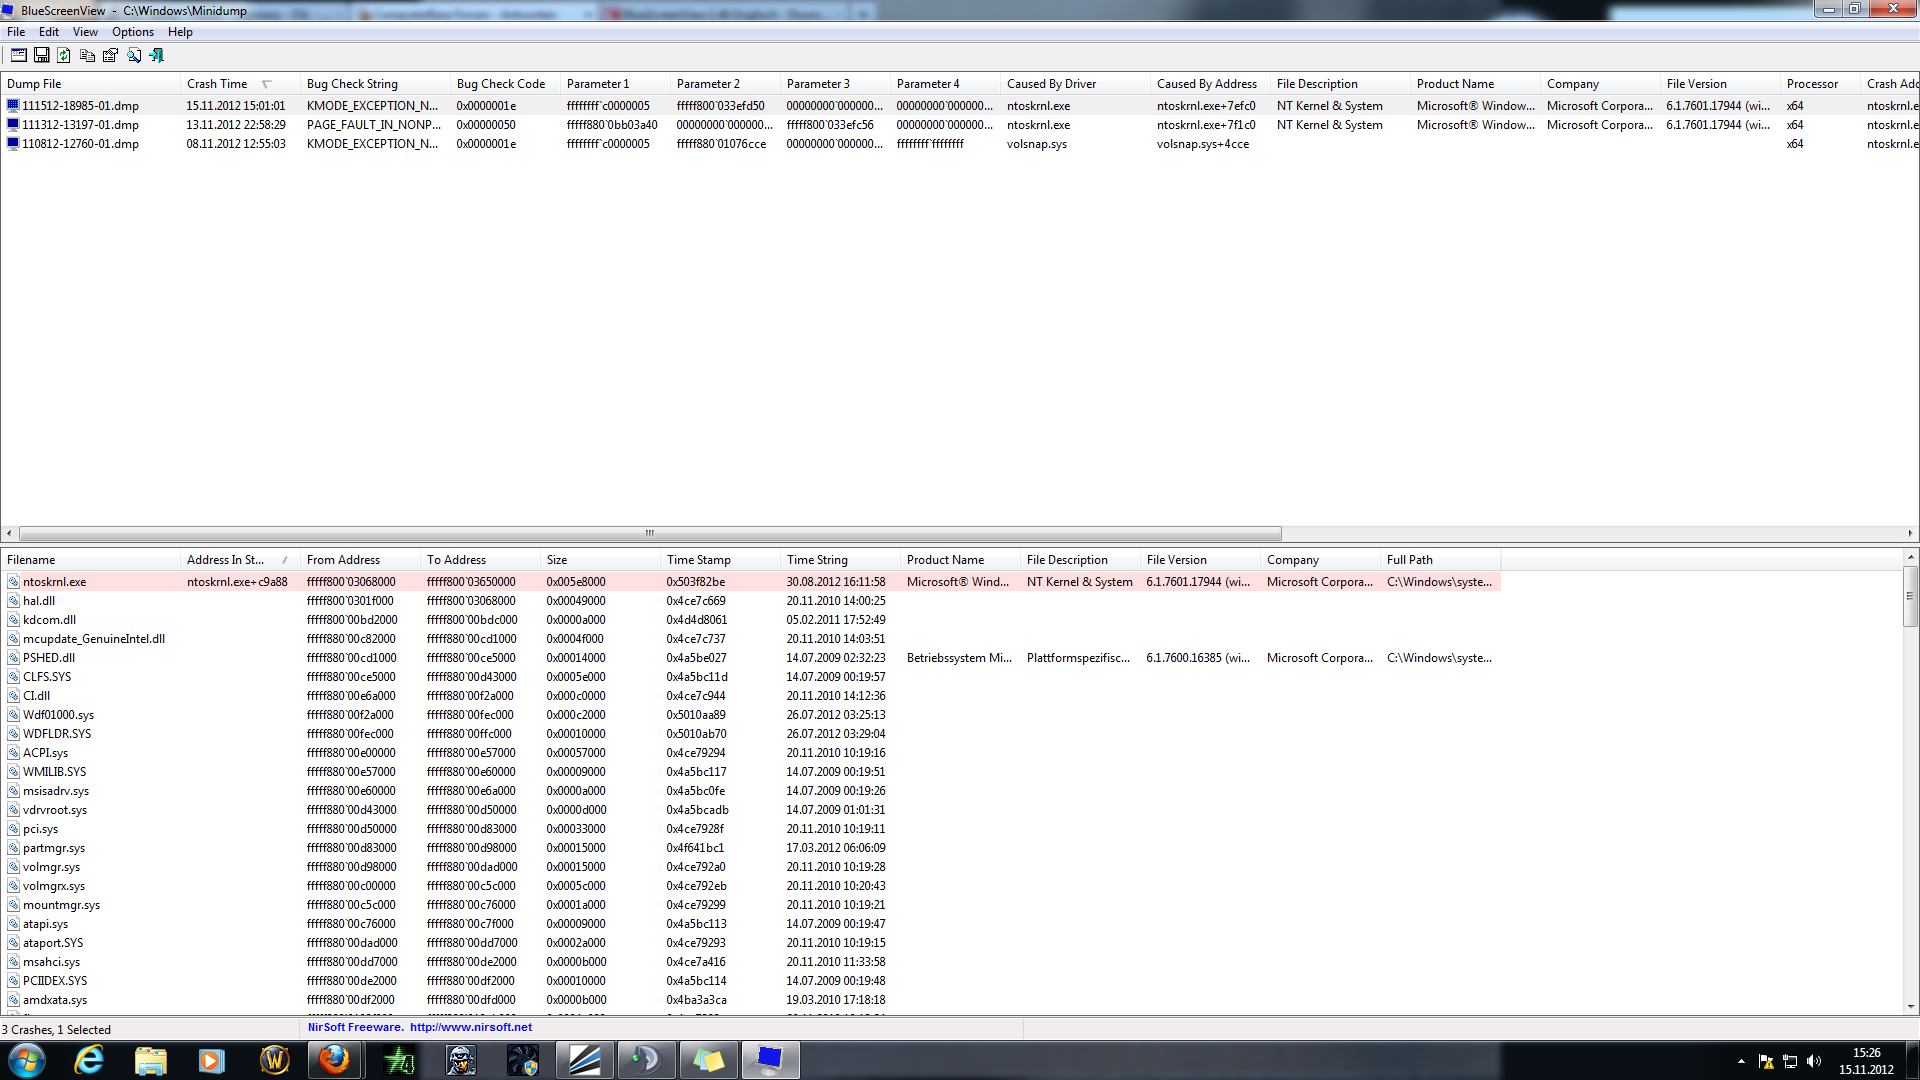The height and width of the screenshot is (1080, 1920).
Task: Open Firefox from the taskbar
Action: click(334, 1060)
